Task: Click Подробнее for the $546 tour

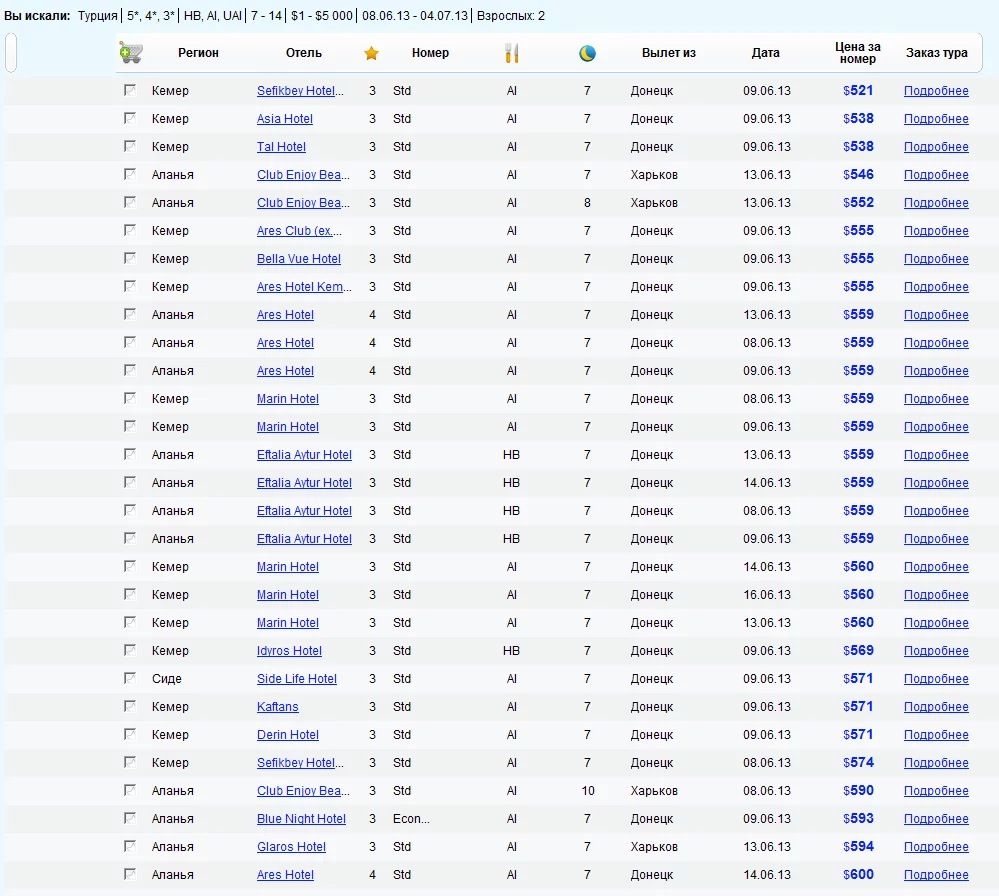Action: click(x=936, y=175)
